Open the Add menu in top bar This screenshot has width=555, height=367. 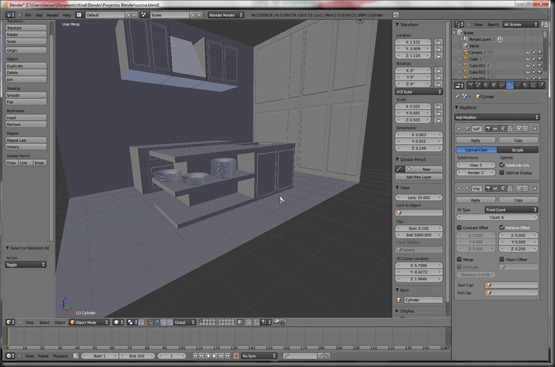pyautogui.click(x=39, y=15)
